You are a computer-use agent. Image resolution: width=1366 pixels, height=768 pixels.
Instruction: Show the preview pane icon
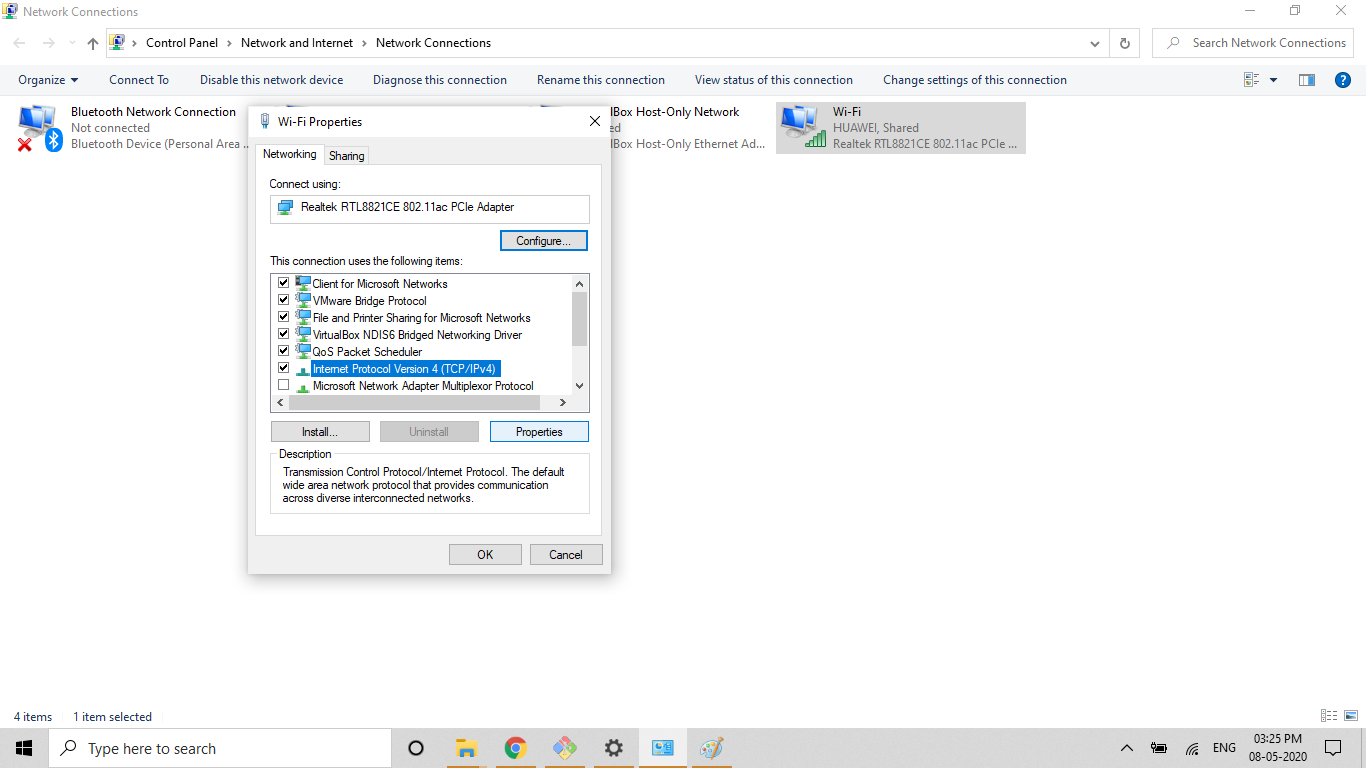[x=1306, y=80]
